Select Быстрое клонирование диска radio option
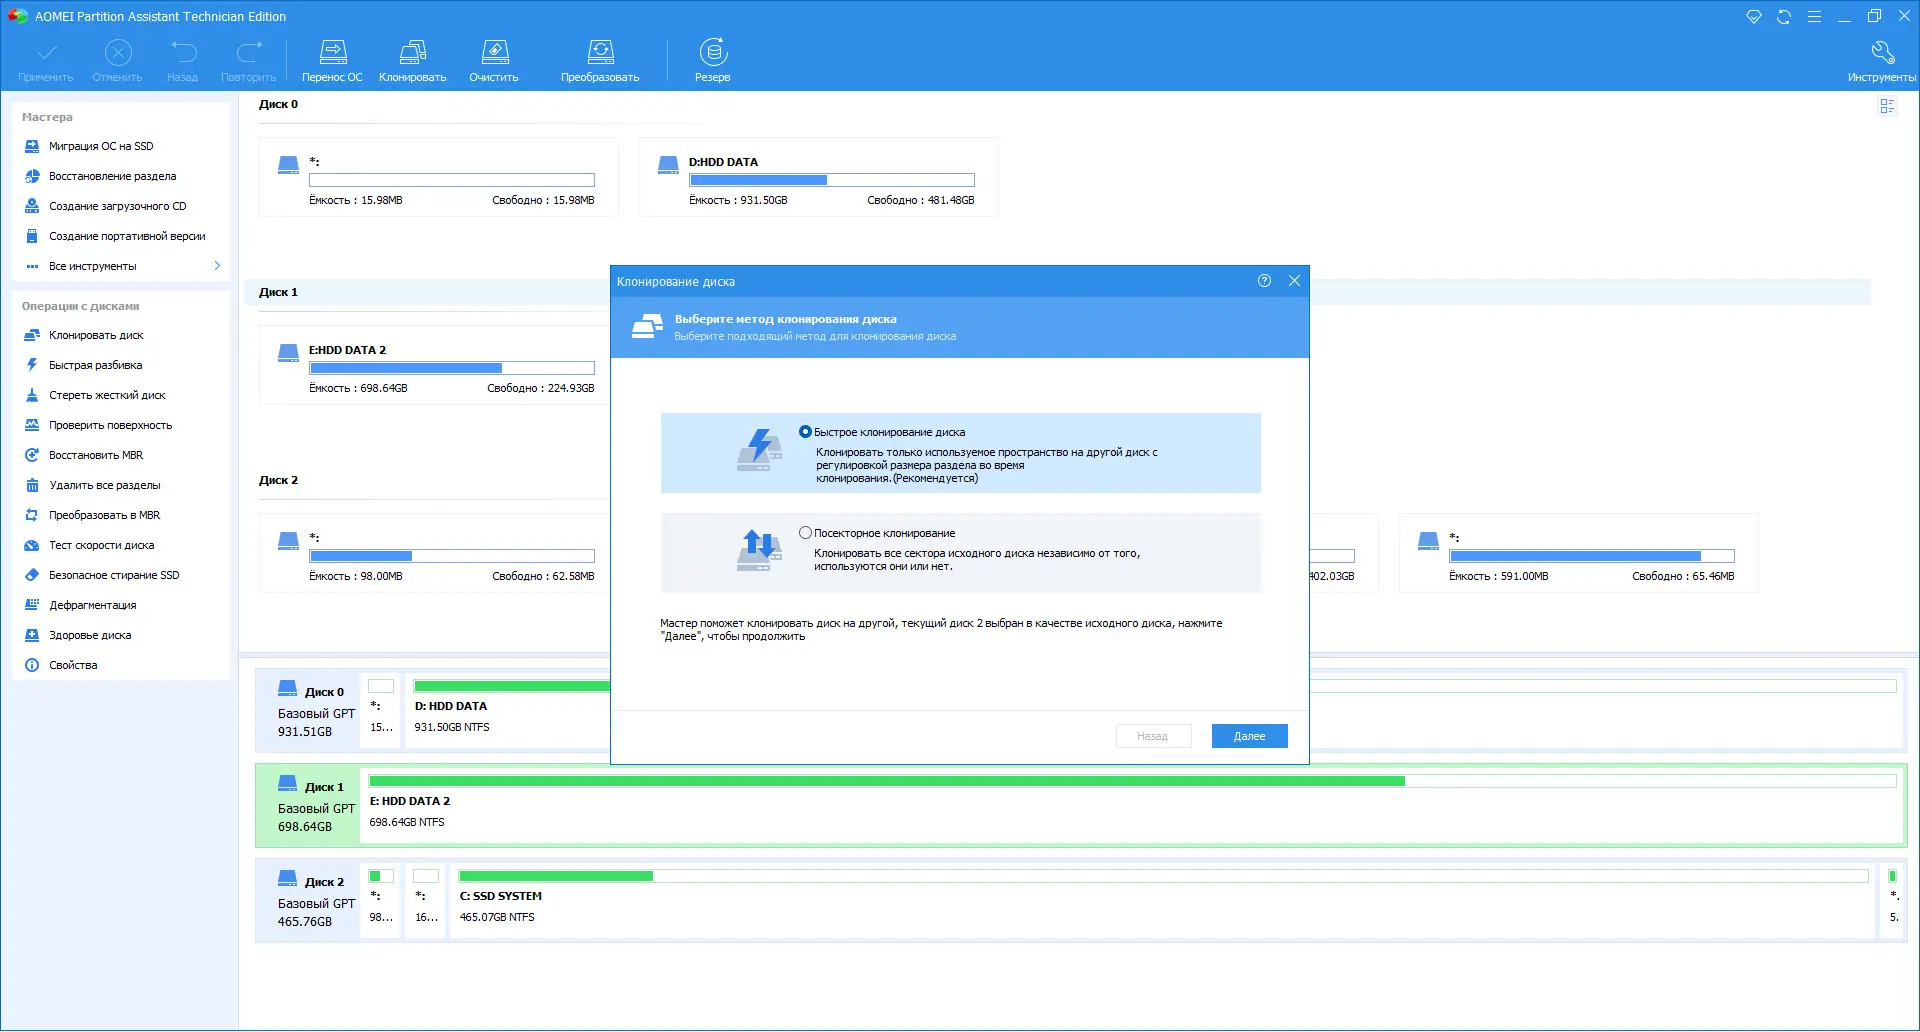 [805, 432]
